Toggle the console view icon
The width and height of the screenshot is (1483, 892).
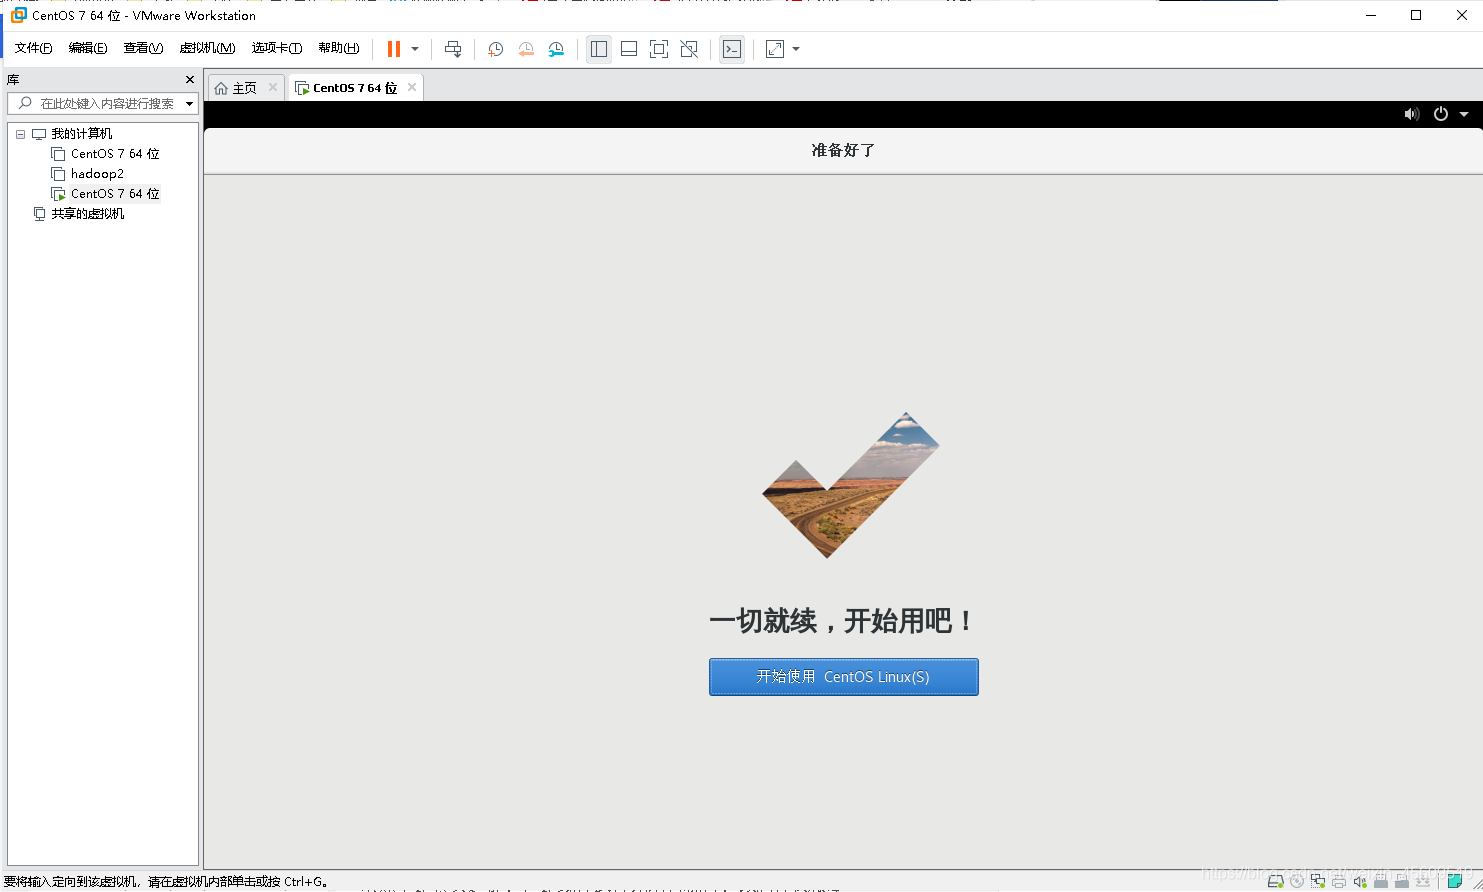(x=732, y=49)
